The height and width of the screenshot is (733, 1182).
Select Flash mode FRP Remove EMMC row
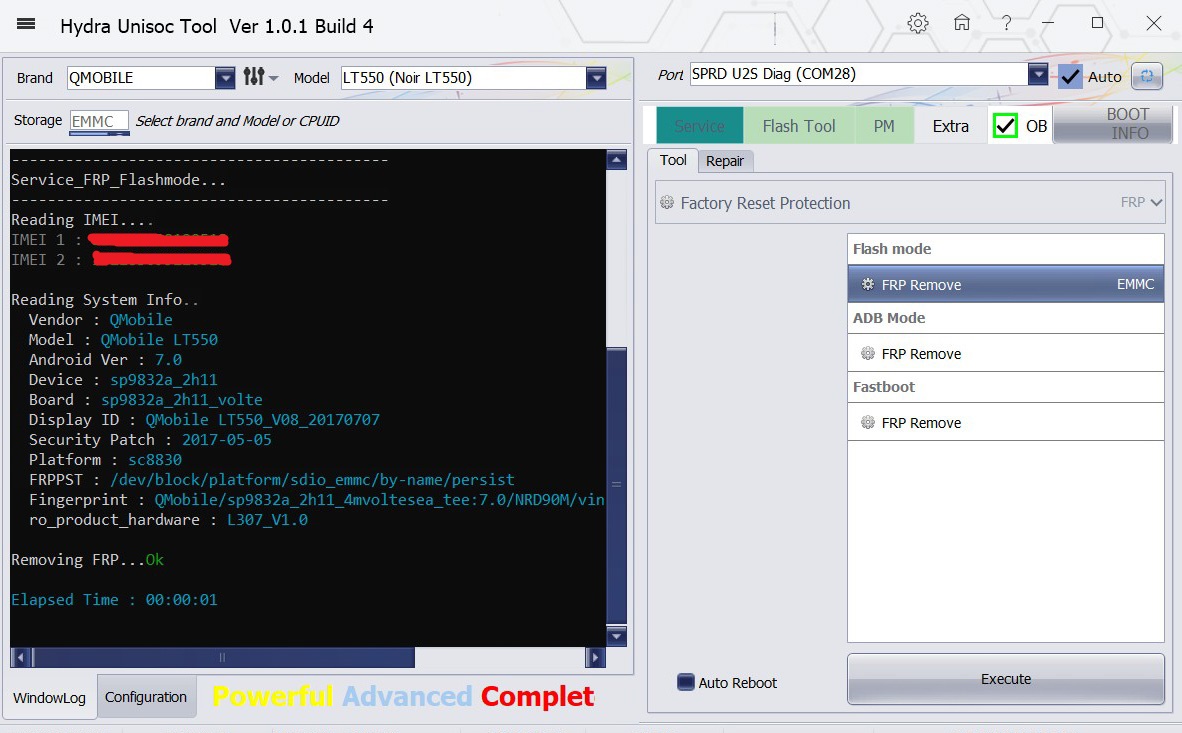(x=1005, y=284)
